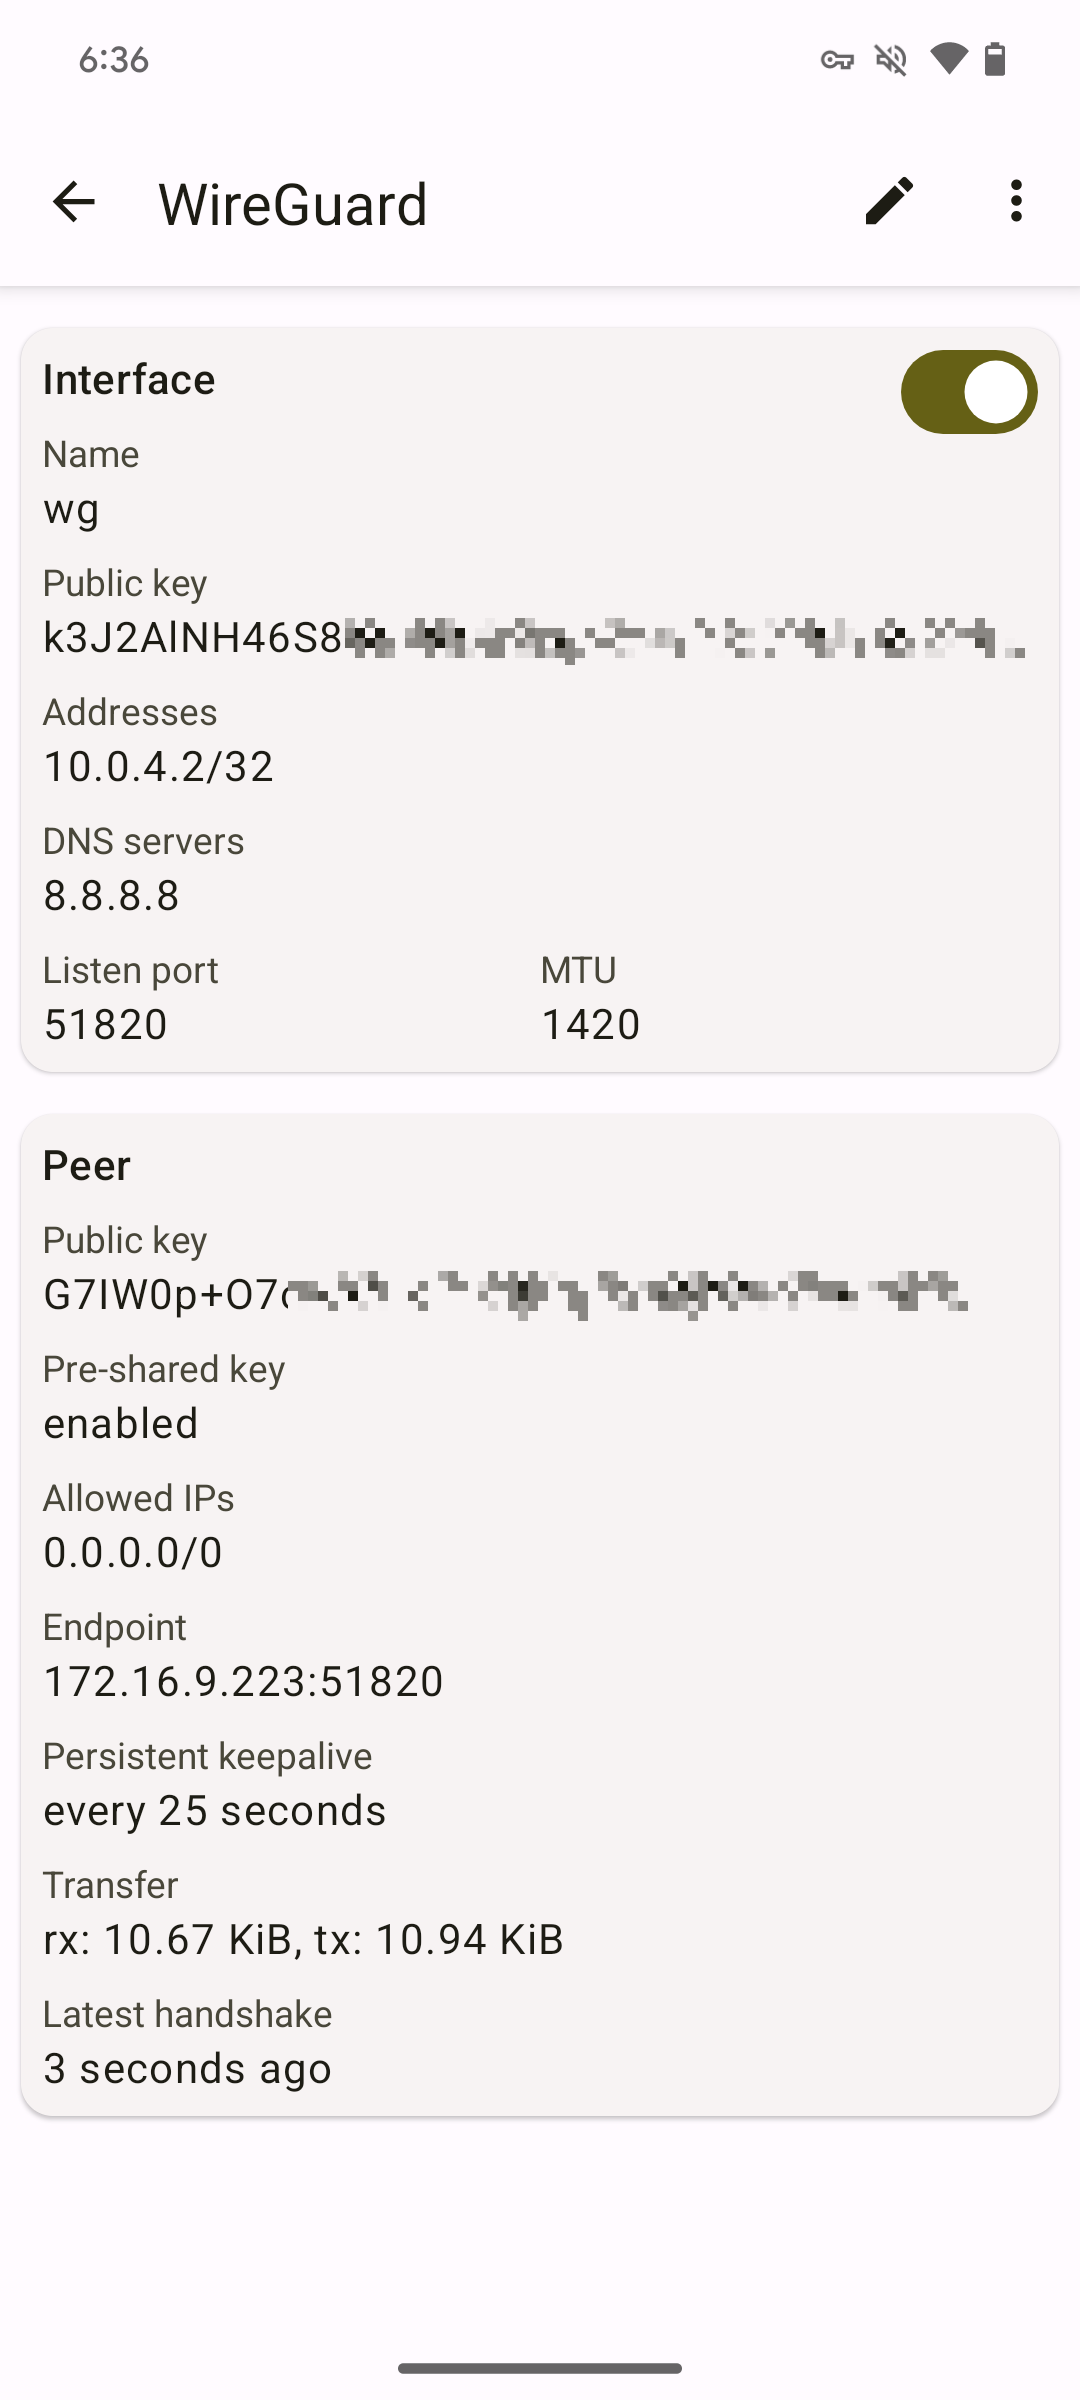Open the three-dot overflow menu
1080x2400 pixels.
click(x=1016, y=201)
